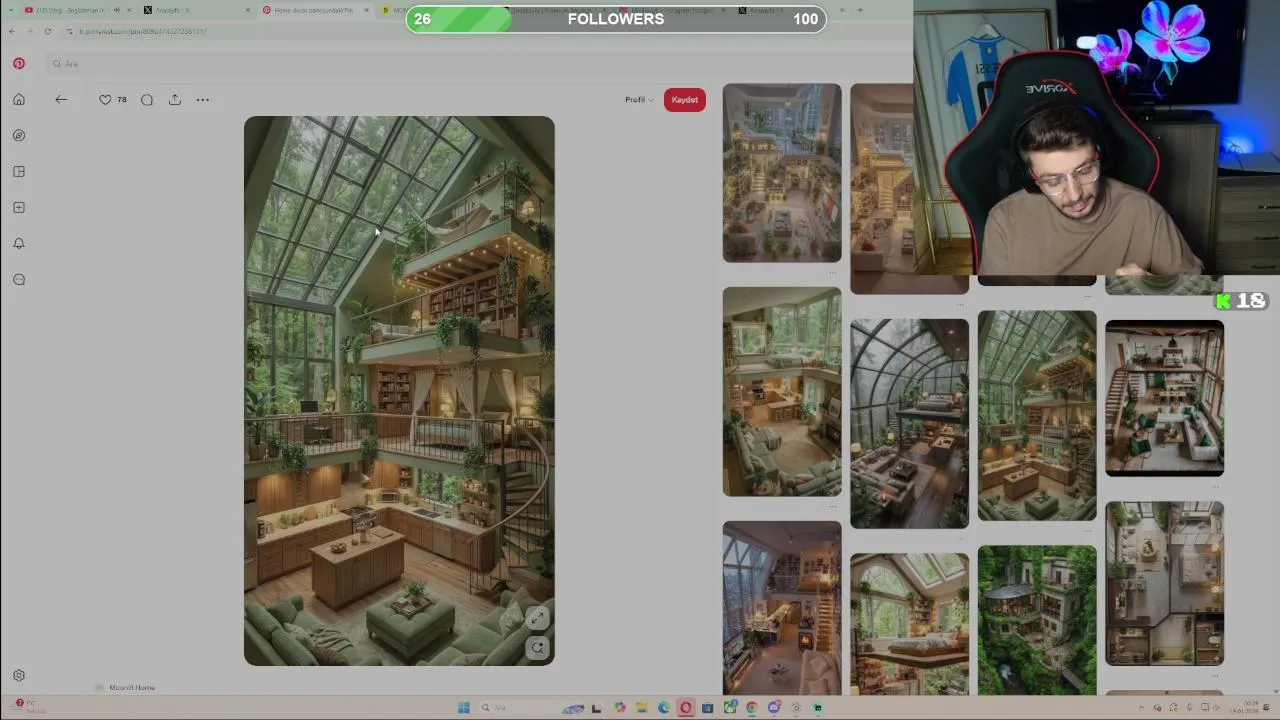Click the browser forward arrow
This screenshot has height=720, width=1280.
[30, 31]
